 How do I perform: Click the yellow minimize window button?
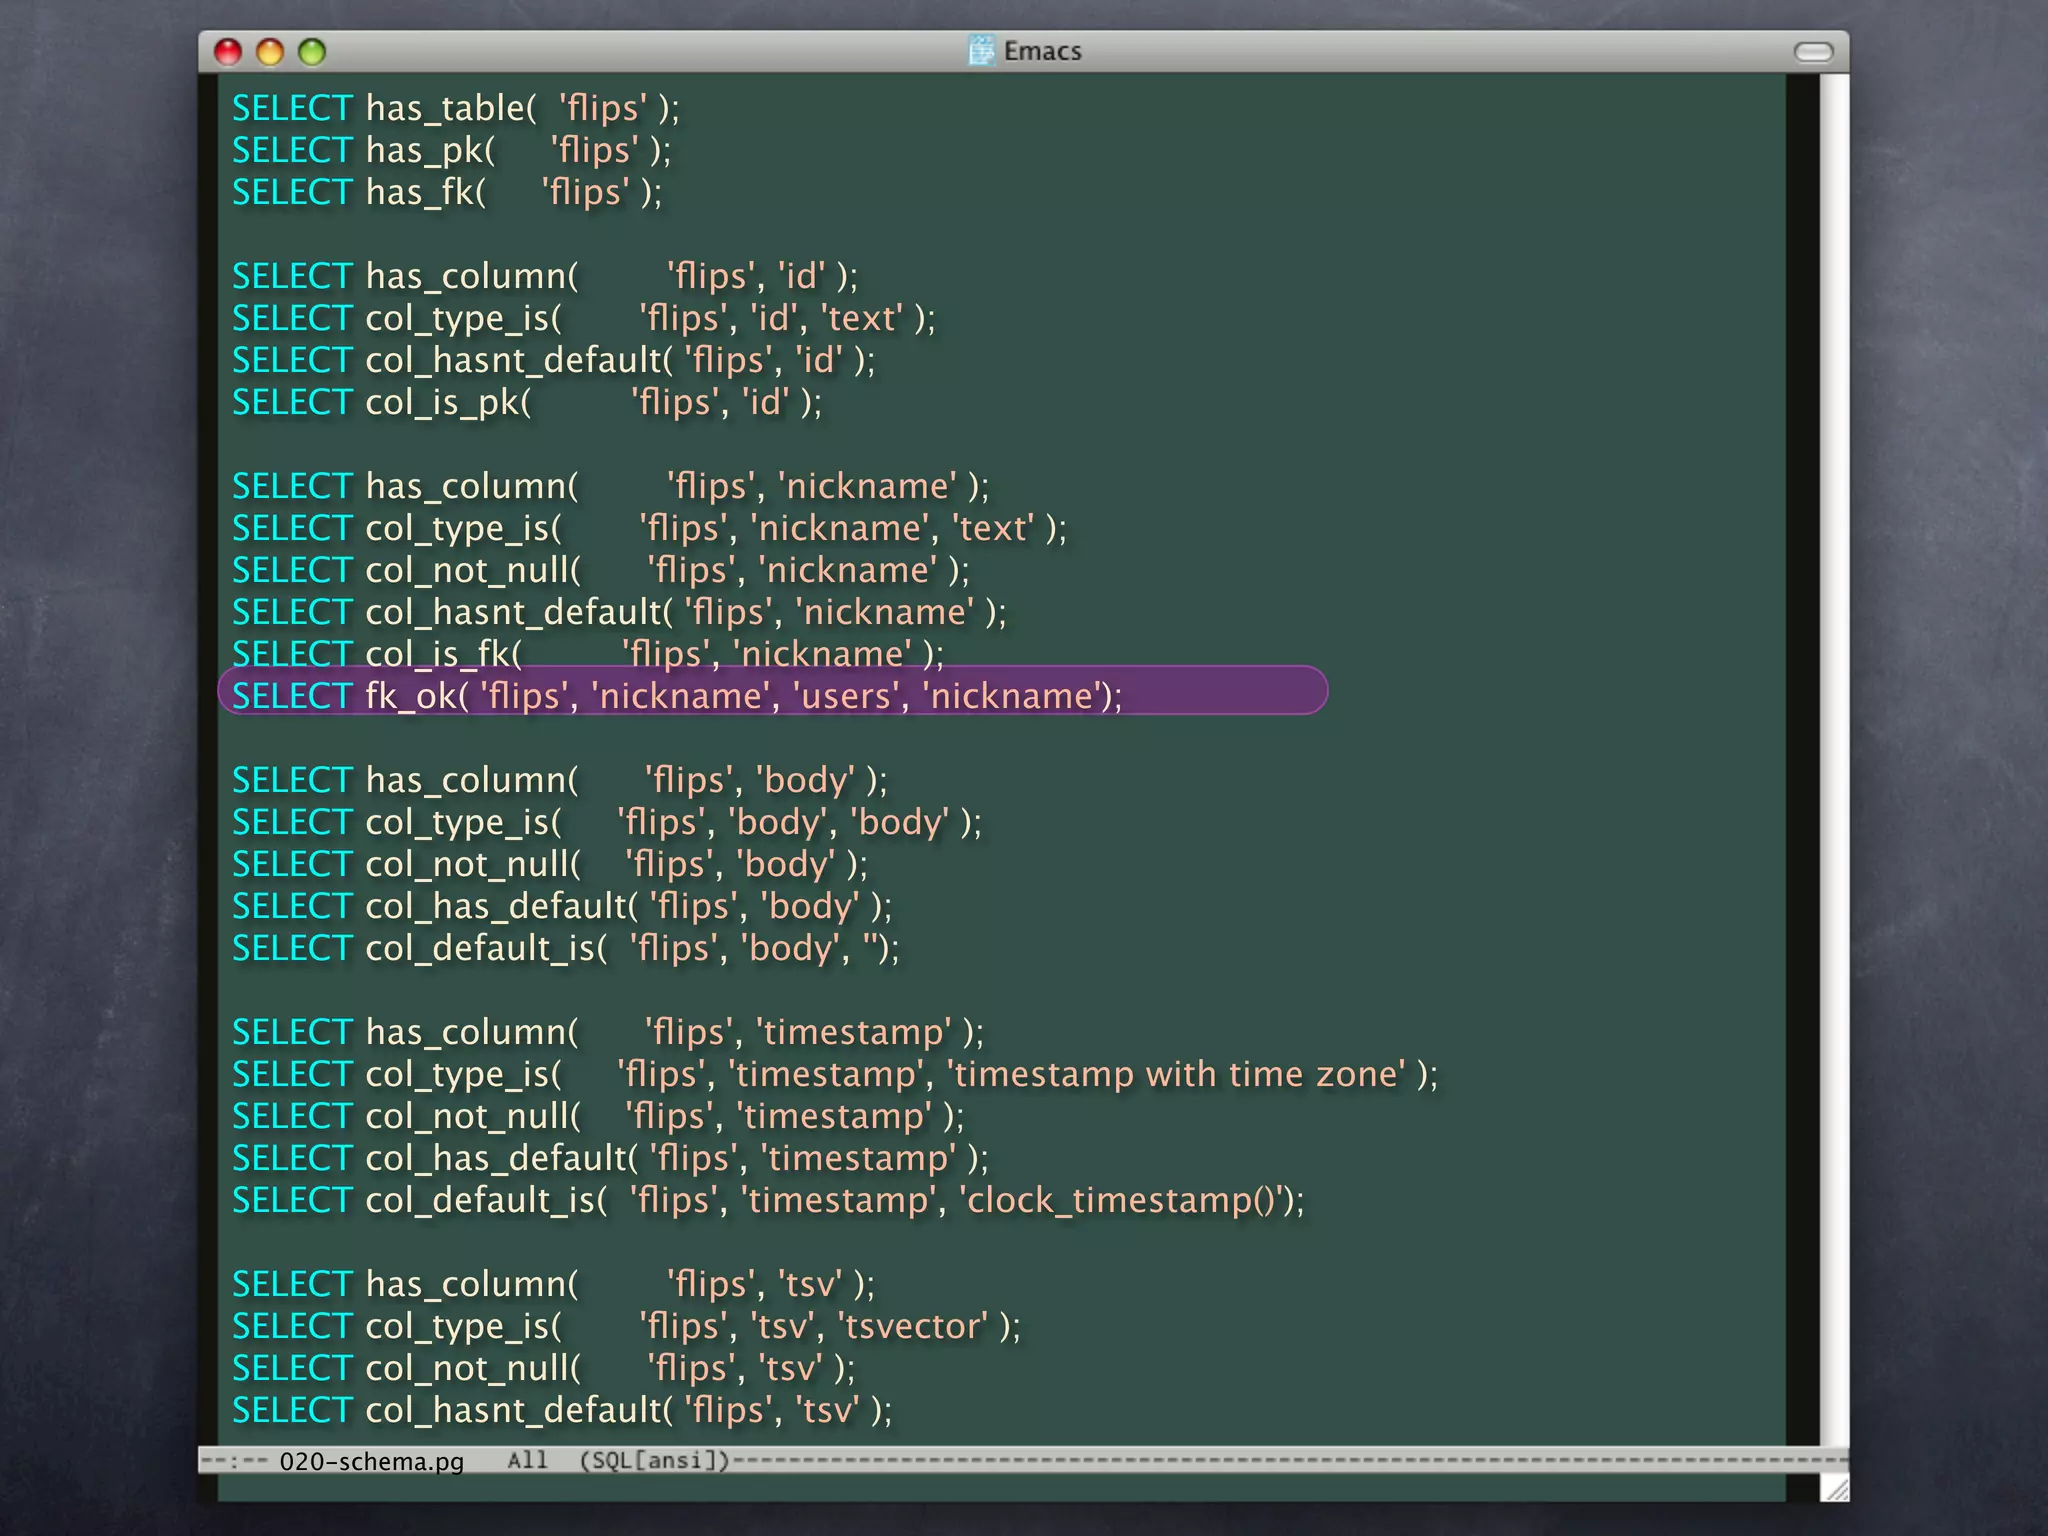(270, 51)
